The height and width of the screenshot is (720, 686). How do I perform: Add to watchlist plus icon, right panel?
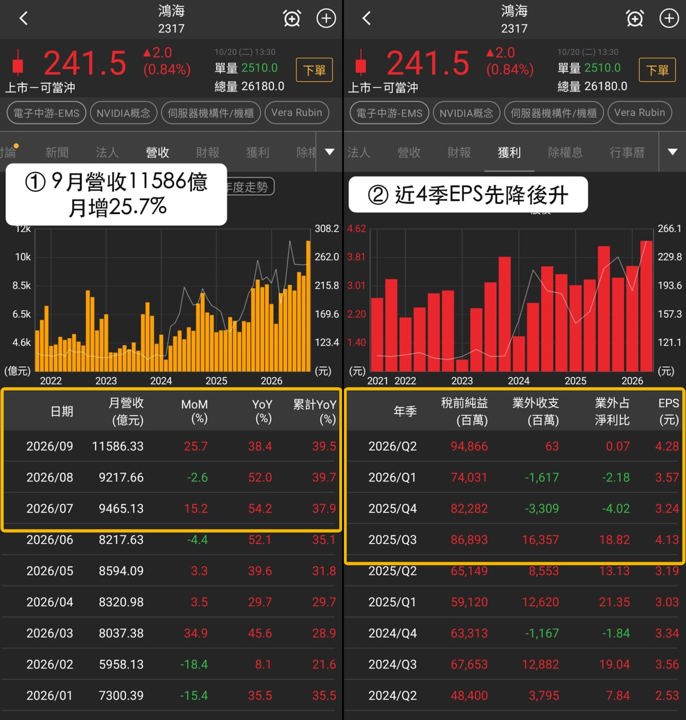point(669,19)
